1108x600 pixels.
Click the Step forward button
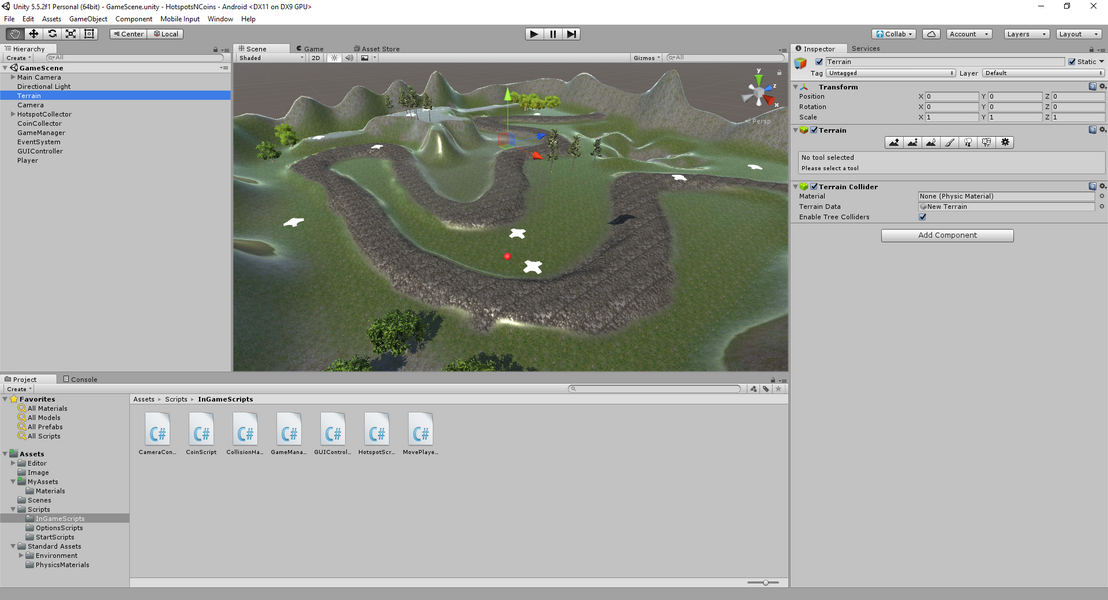(x=571, y=34)
